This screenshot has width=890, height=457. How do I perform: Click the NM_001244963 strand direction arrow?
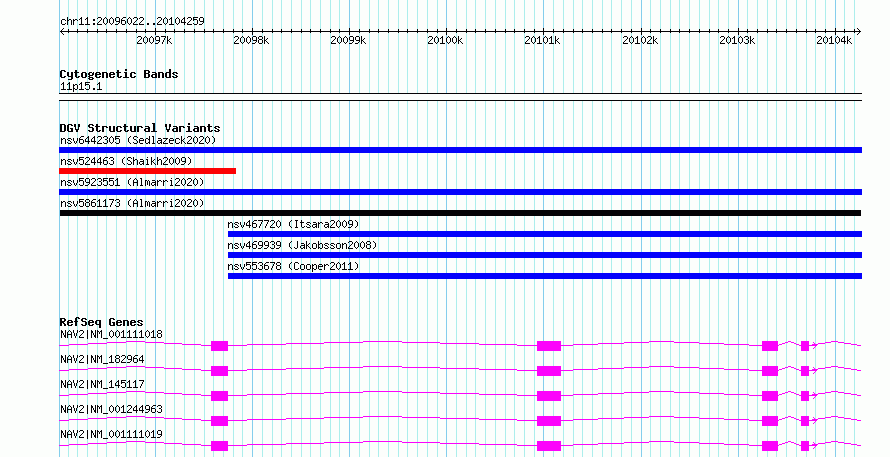pyautogui.click(x=815, y=421)
